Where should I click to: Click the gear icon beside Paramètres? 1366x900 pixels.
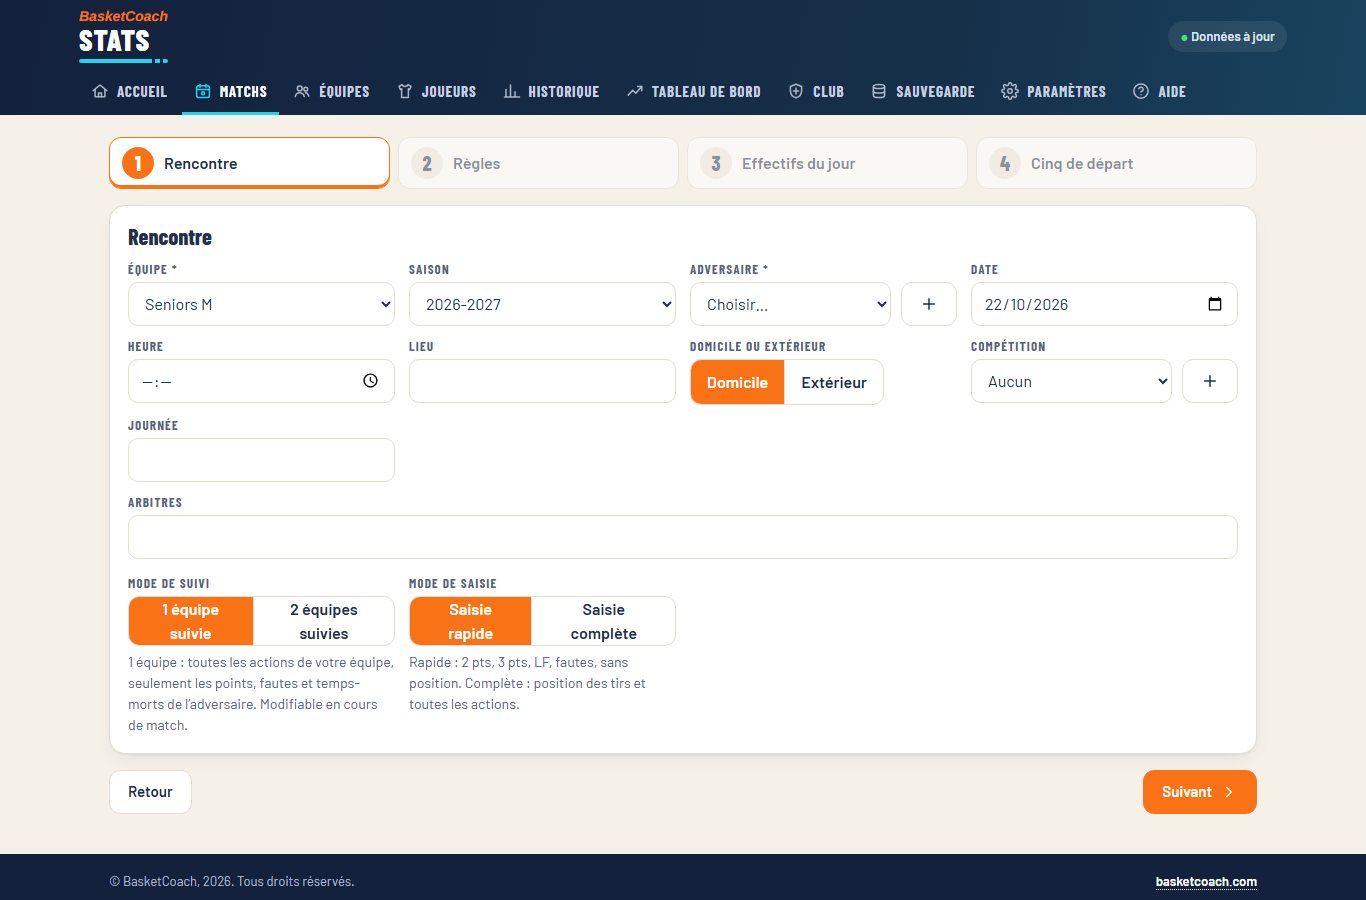click(1010, 91)
